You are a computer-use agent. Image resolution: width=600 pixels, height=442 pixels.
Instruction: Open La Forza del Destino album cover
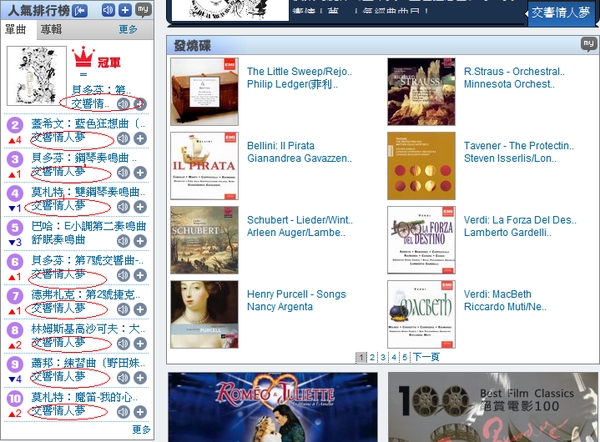coord(421,240)
